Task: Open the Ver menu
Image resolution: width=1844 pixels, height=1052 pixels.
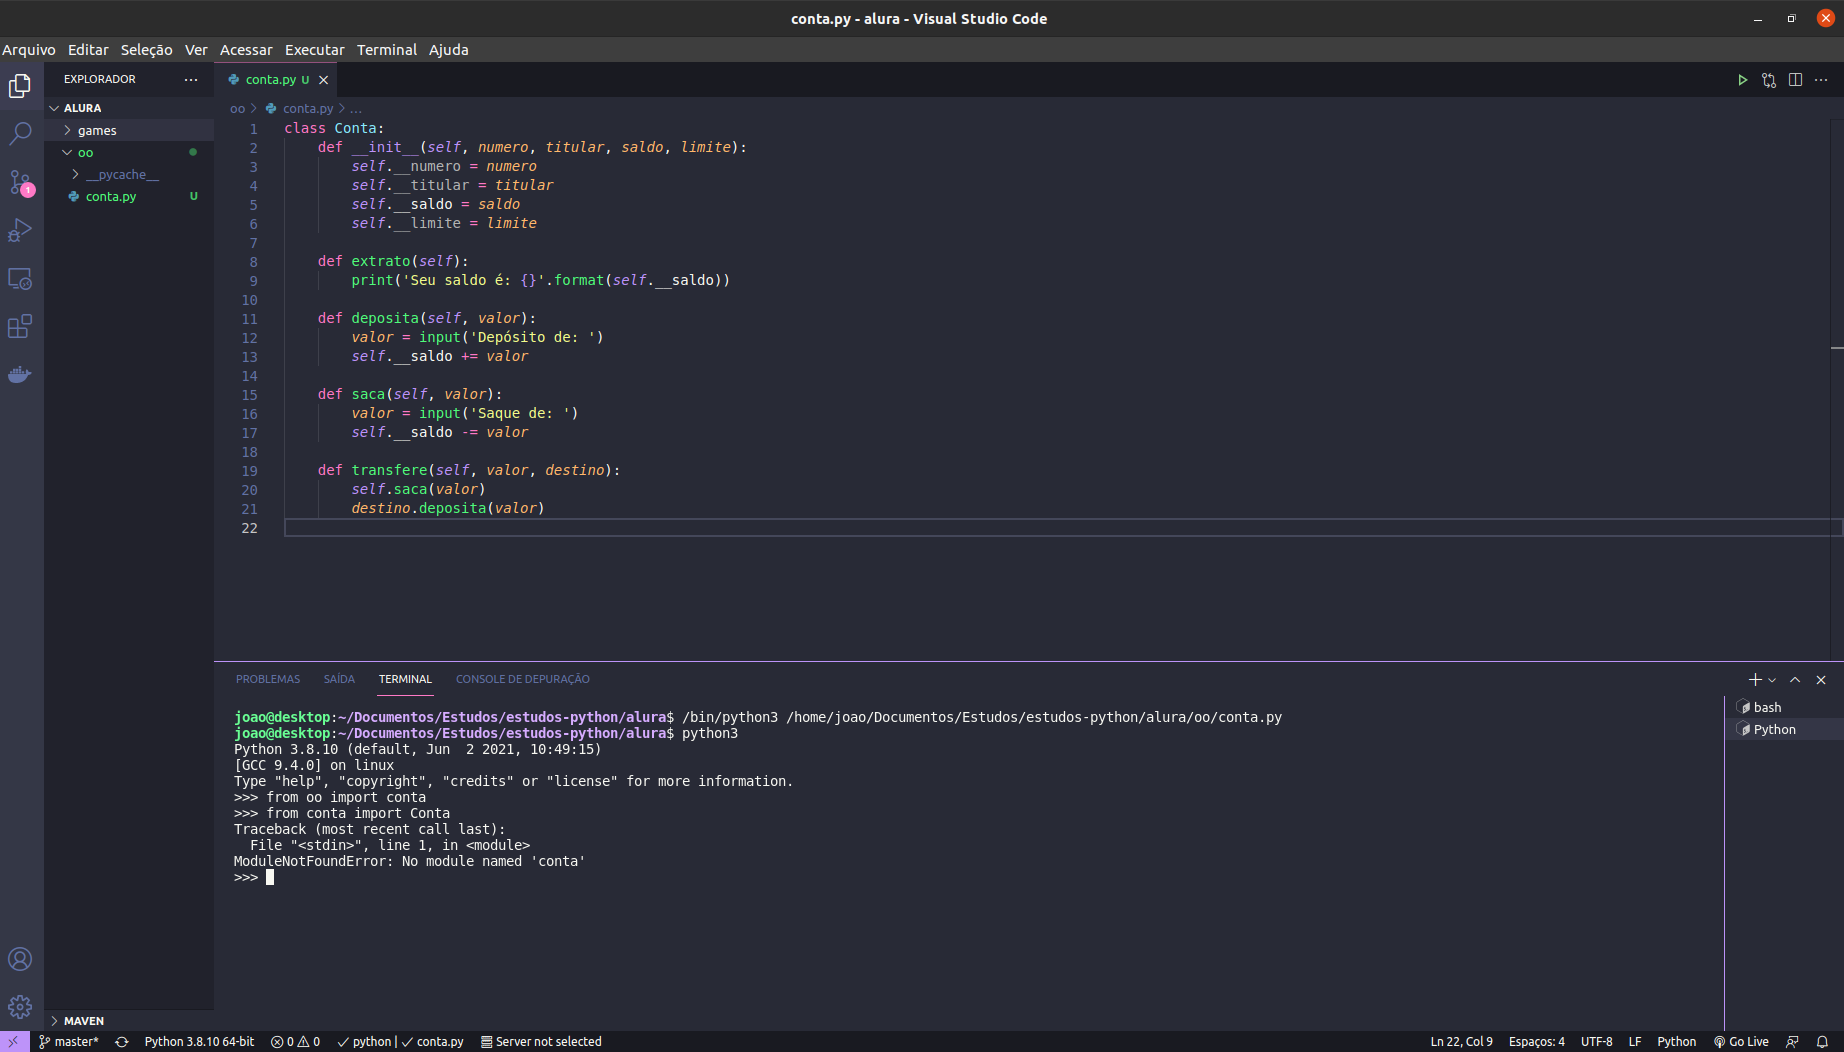Action: coord(196,49)
